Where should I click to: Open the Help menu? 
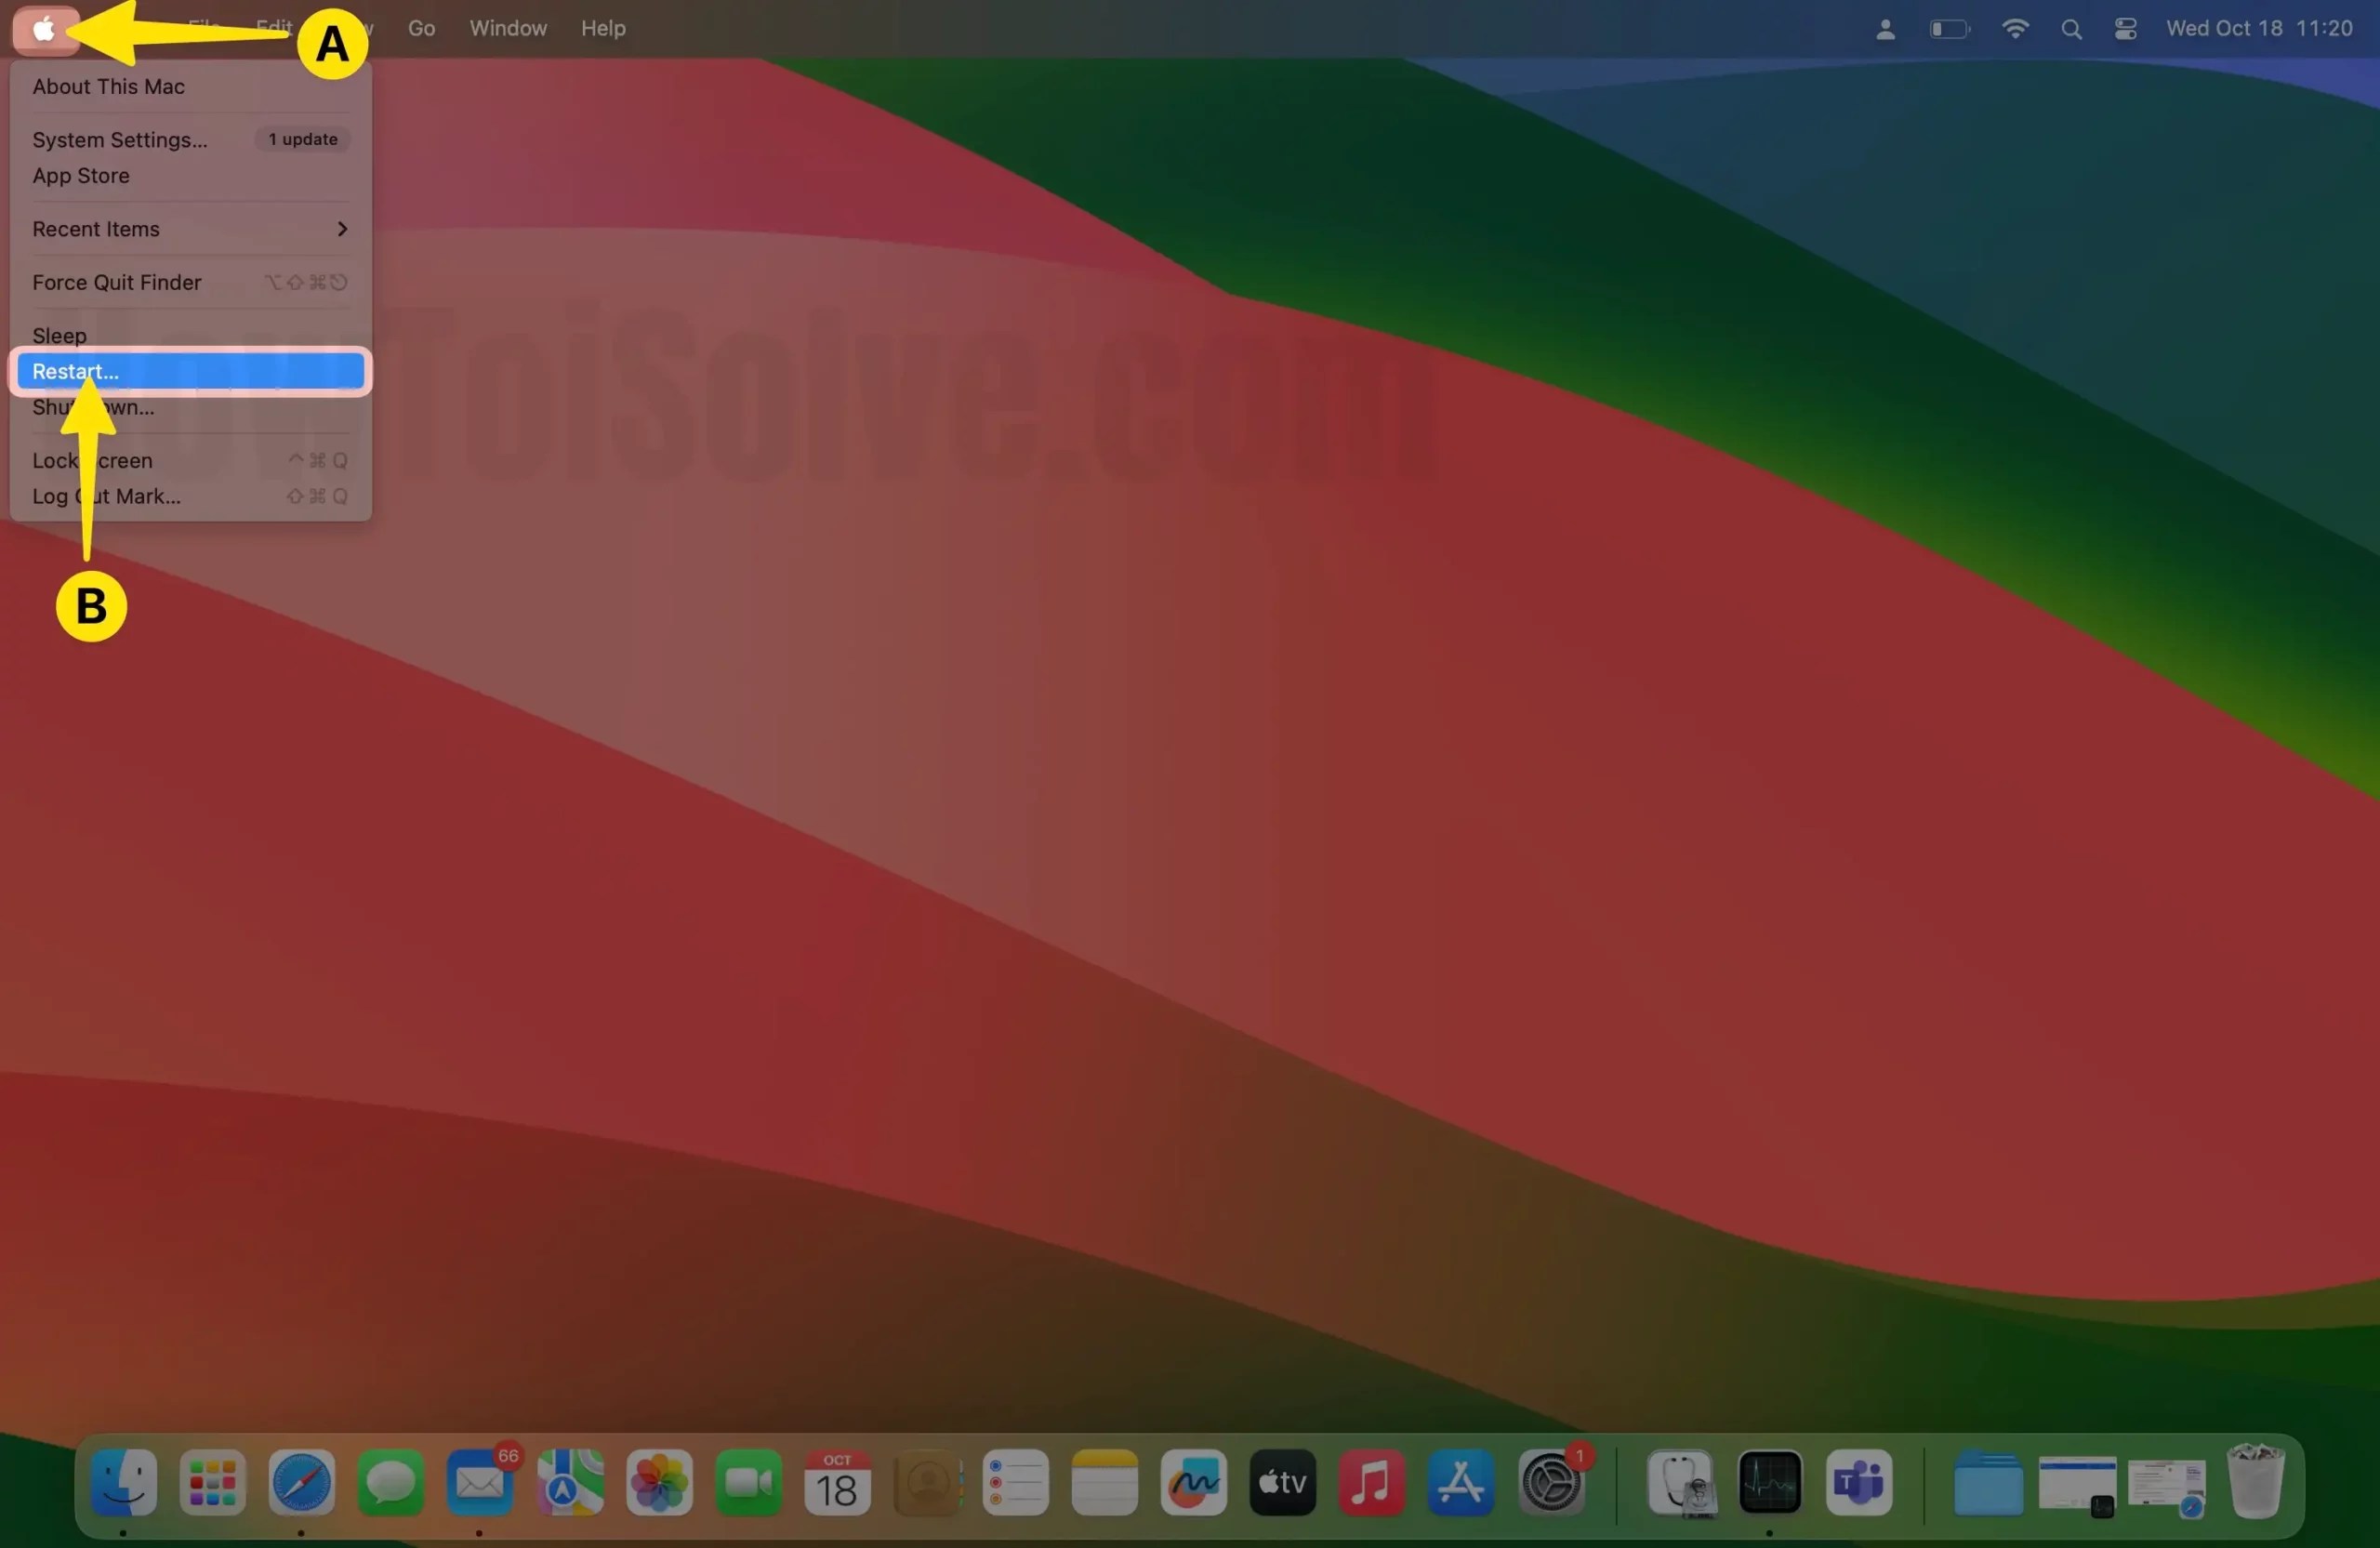[602, 28]
